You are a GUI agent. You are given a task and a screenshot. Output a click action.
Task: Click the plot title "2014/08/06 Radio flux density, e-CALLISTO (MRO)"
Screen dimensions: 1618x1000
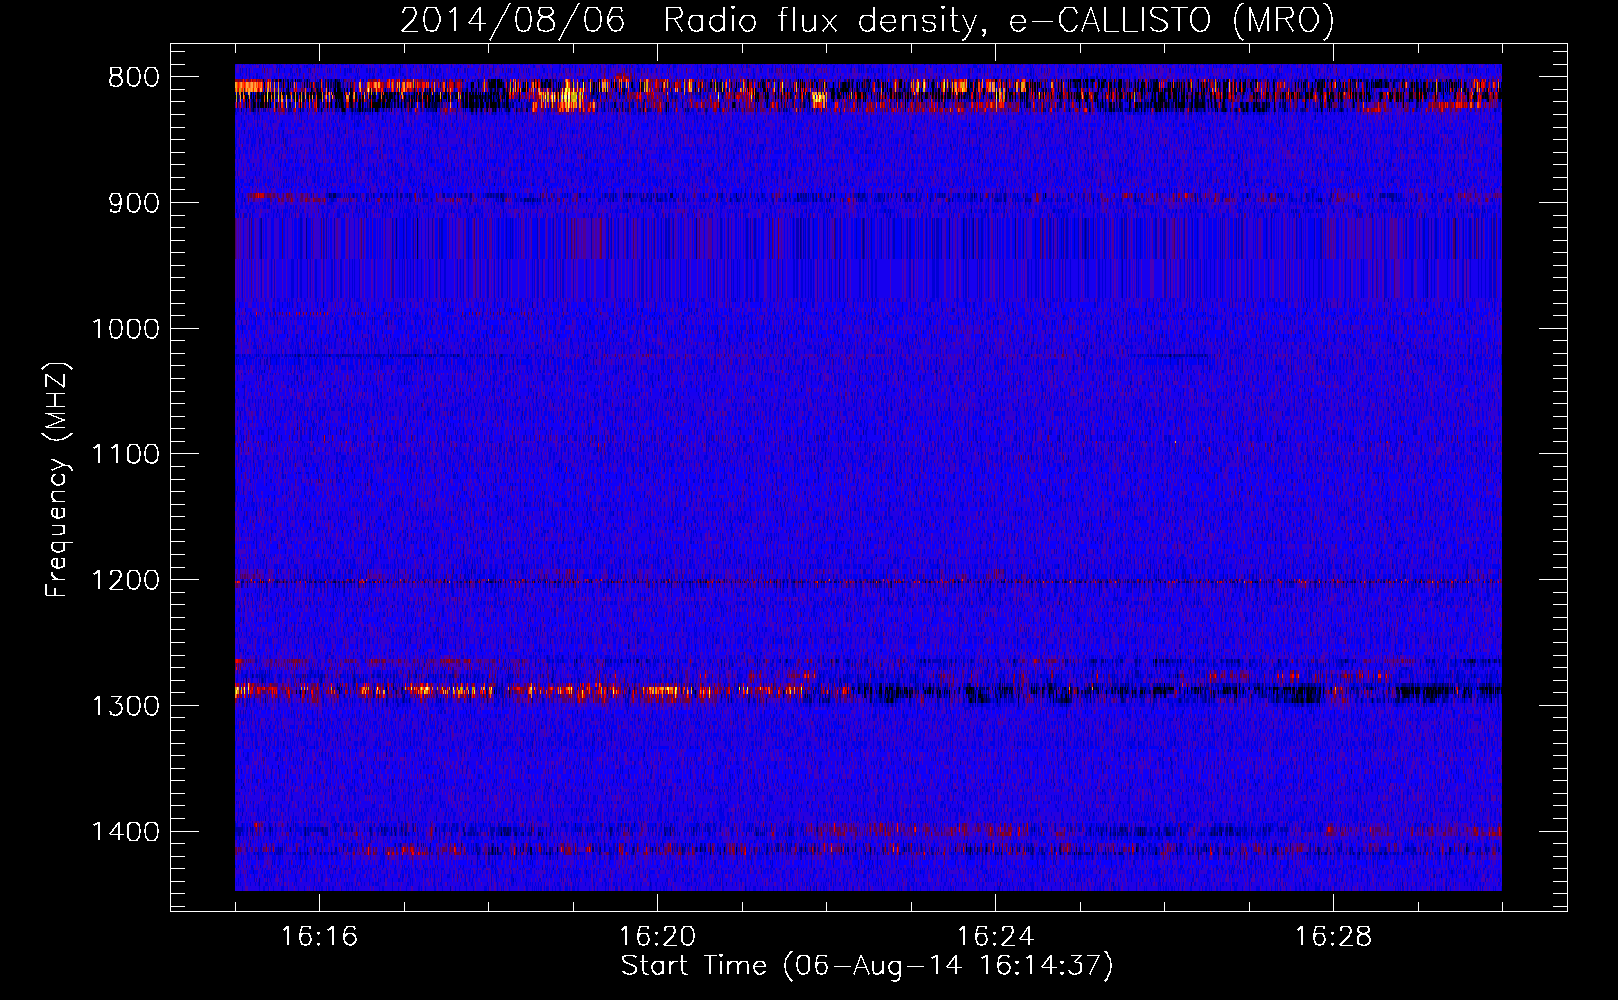pos(867,20)
